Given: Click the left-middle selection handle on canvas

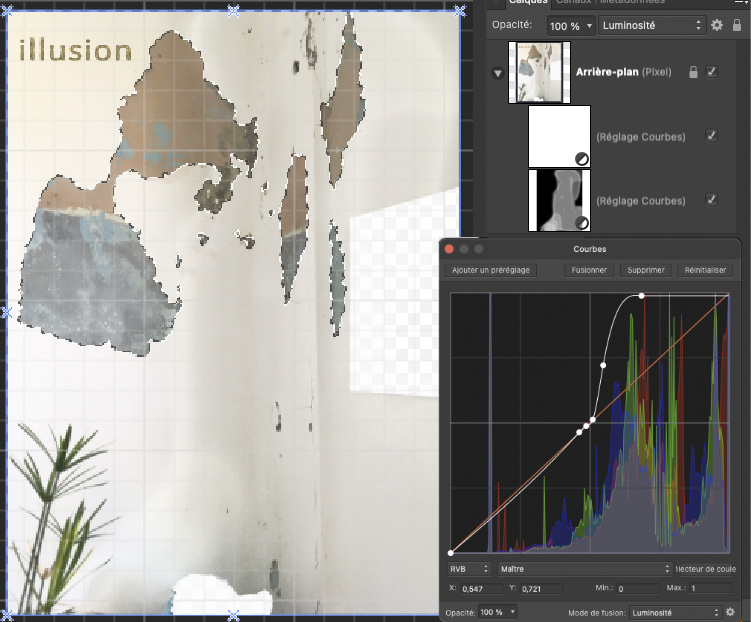Looking at the screenshot, I should pos(6,313).
